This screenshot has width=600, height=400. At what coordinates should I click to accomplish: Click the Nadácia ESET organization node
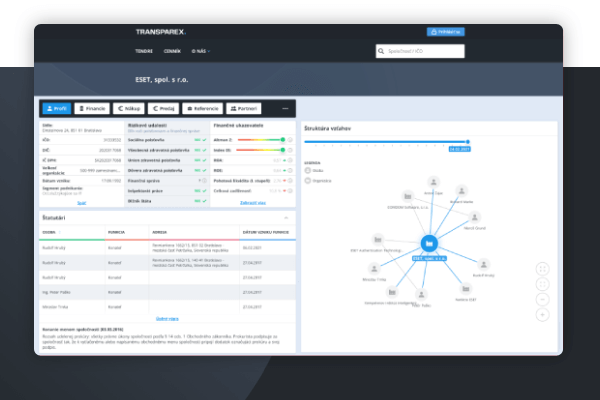click(466, 289)
